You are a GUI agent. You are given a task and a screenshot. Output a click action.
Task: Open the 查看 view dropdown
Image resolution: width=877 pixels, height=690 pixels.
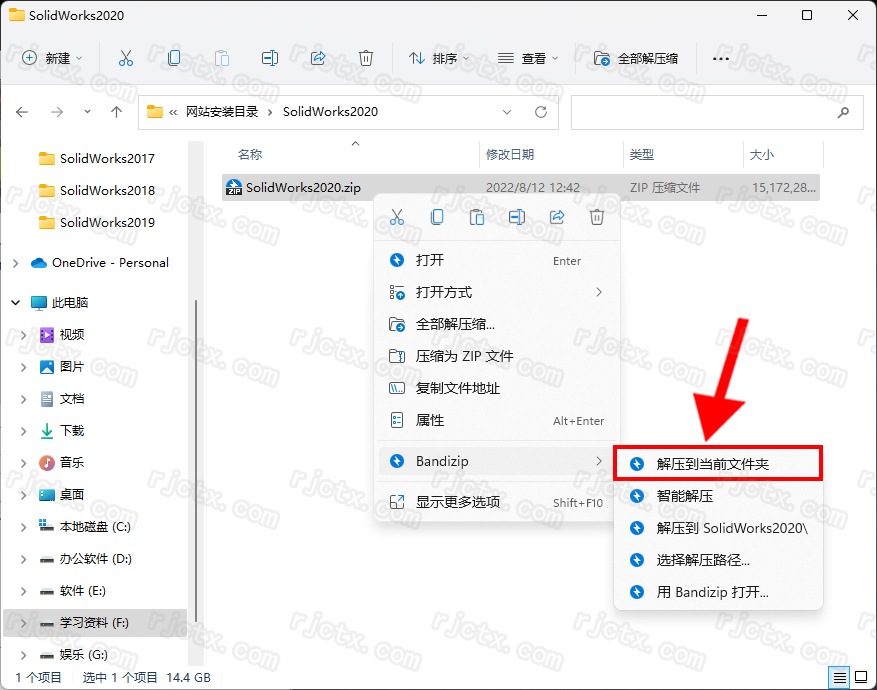coord(528,59)
